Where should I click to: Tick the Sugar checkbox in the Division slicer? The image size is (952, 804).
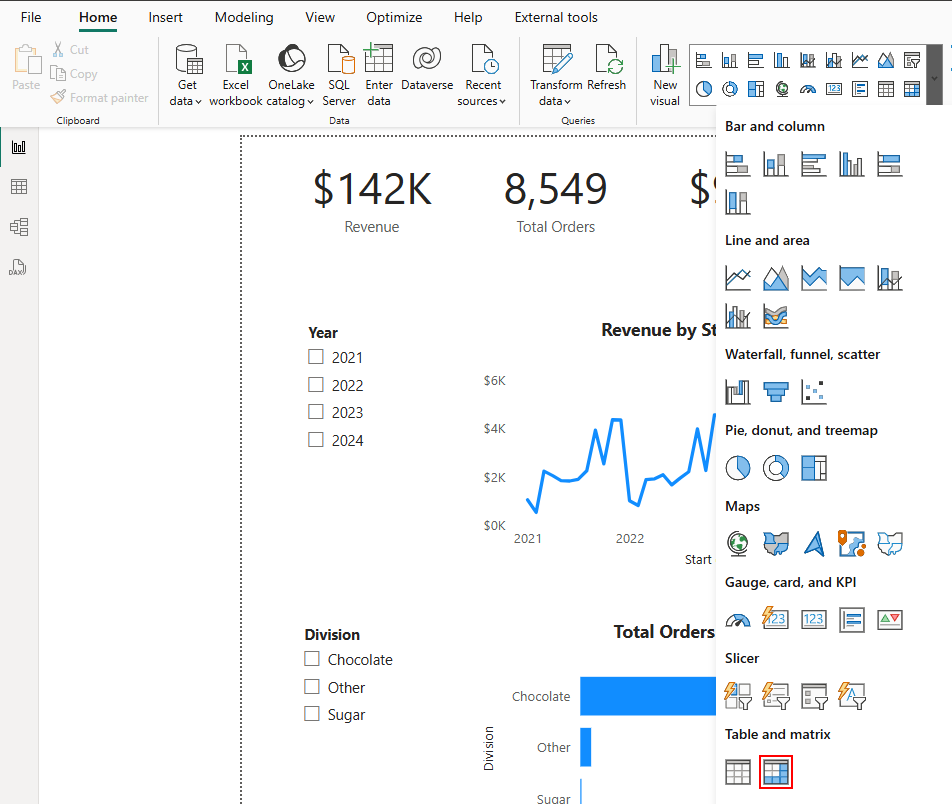click(311, 714)
